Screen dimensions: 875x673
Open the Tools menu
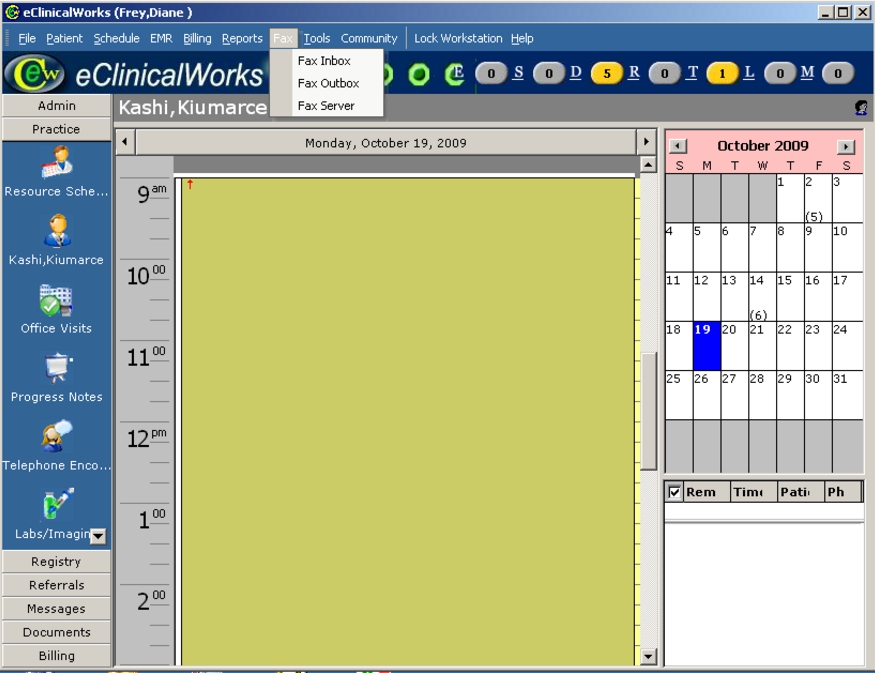click(x=317, y=39)
